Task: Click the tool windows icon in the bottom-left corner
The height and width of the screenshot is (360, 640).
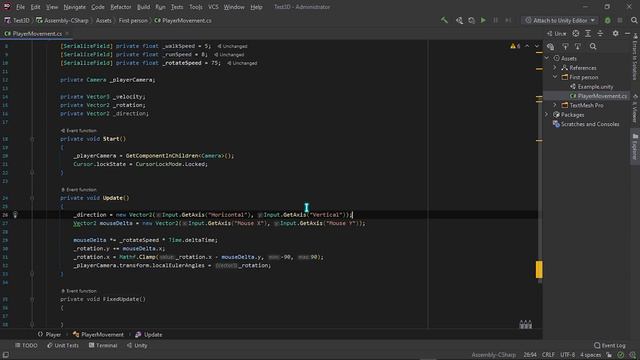Action: click(x=5, y=355)
